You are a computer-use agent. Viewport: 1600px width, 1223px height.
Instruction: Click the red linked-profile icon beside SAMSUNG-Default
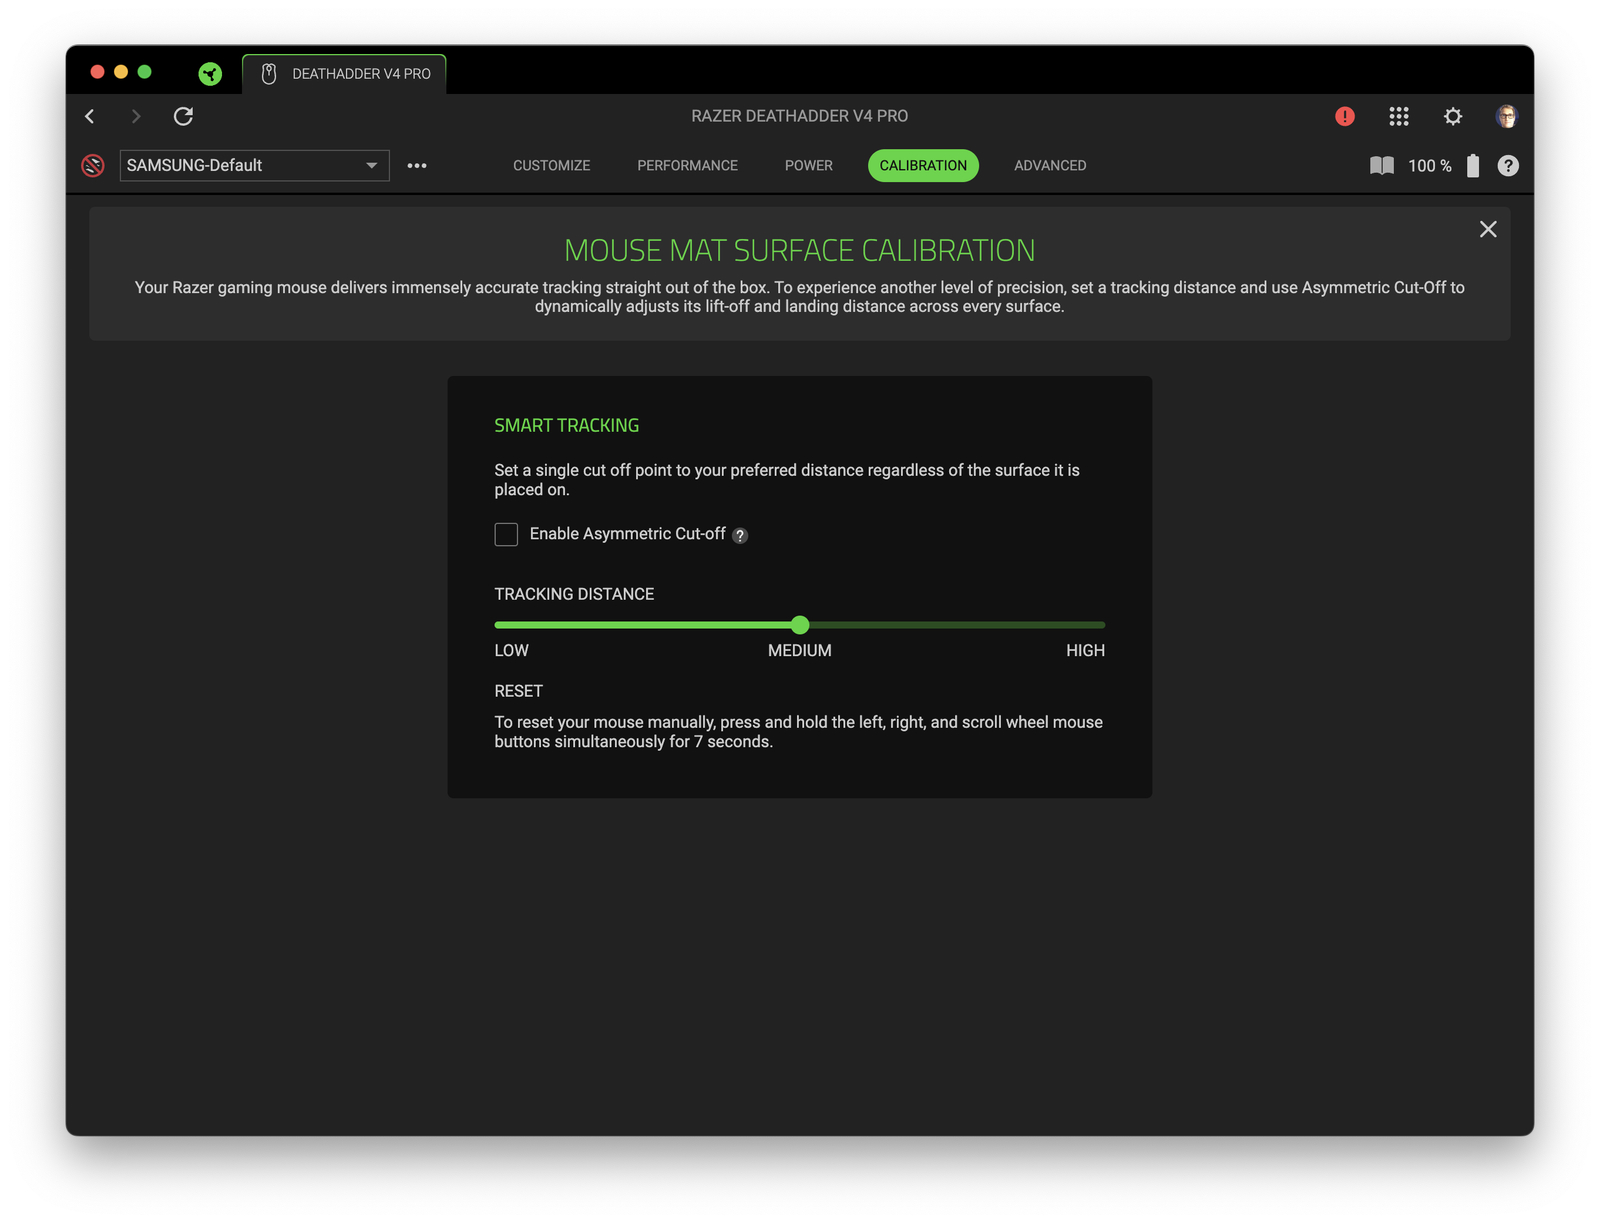(x=93, y=165)
